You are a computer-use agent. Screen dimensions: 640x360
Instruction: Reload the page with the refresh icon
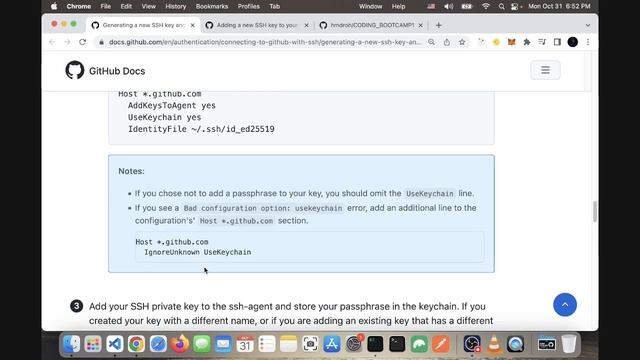tap(83, 42)
